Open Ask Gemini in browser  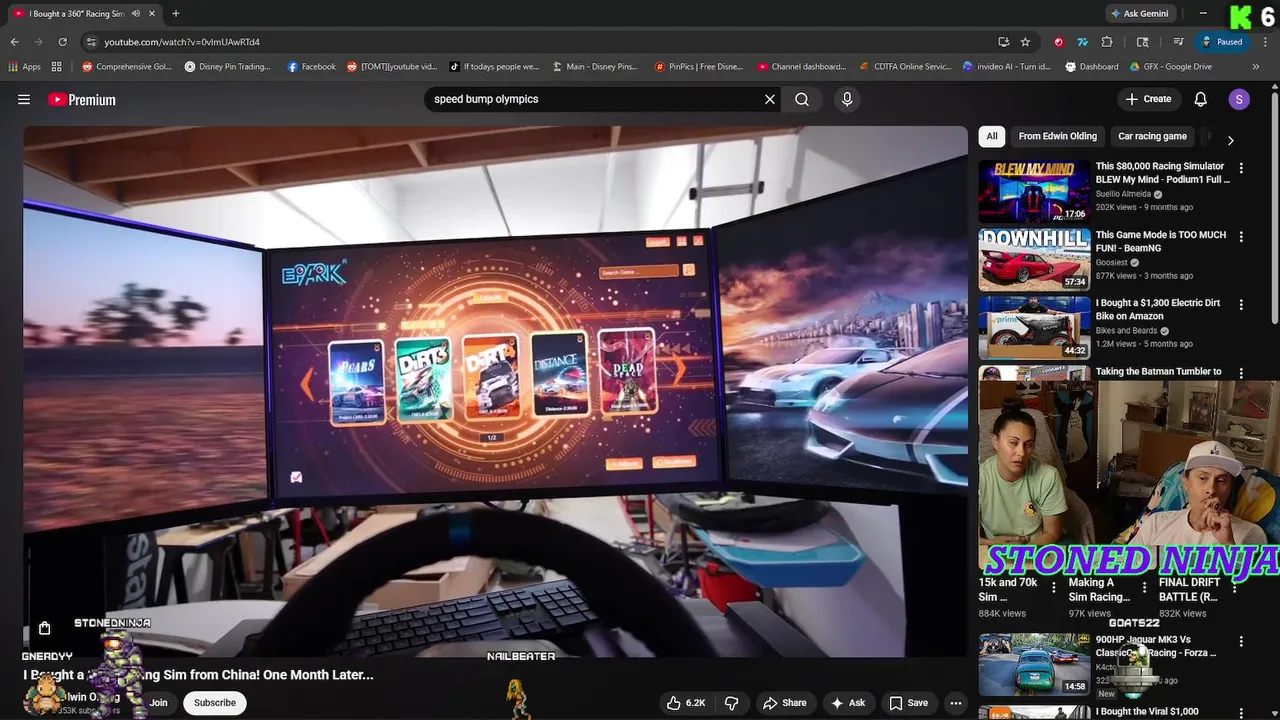click(1140, 14)
